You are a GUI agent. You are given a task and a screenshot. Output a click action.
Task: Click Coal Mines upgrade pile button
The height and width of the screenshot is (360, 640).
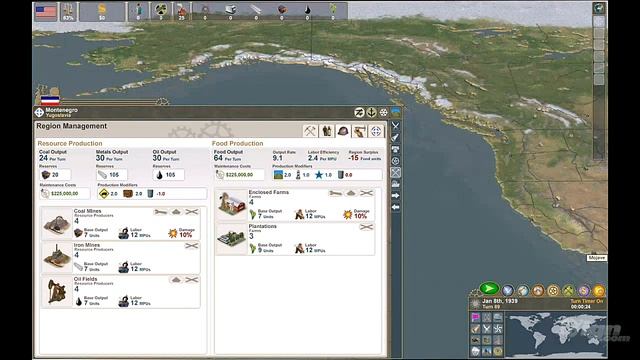pos(176,212)
